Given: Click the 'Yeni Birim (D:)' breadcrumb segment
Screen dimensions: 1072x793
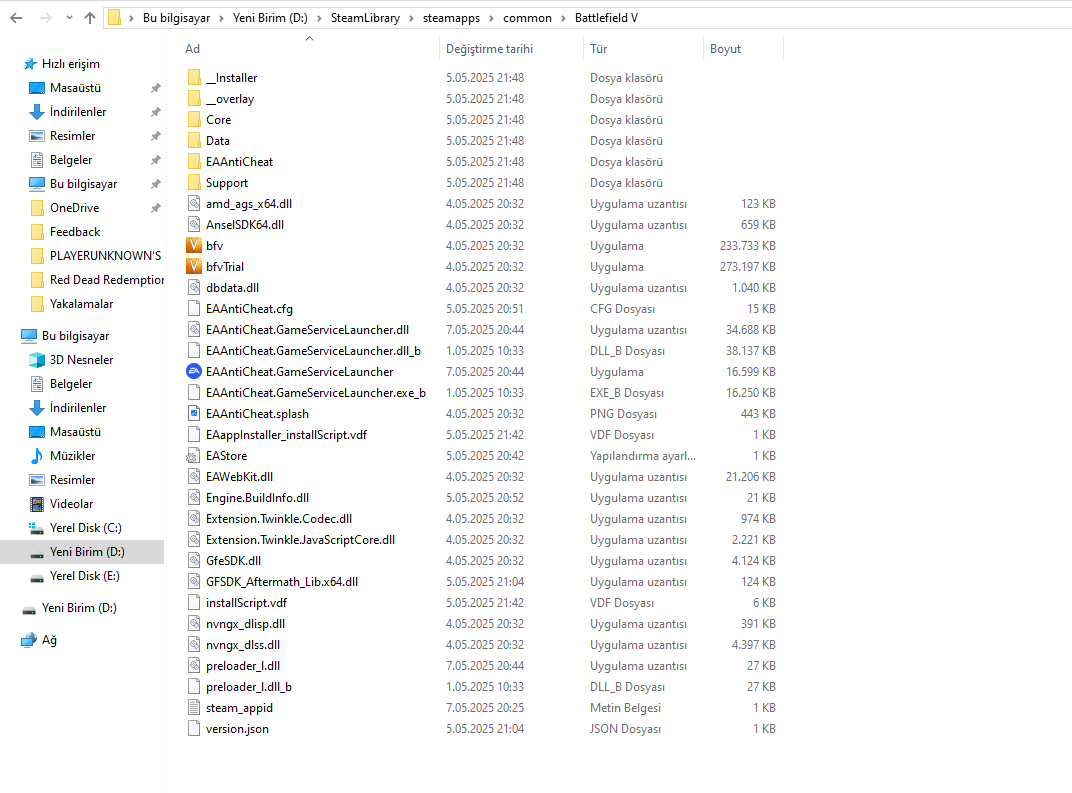Looking at the screenshot, I should click(270, 18).
